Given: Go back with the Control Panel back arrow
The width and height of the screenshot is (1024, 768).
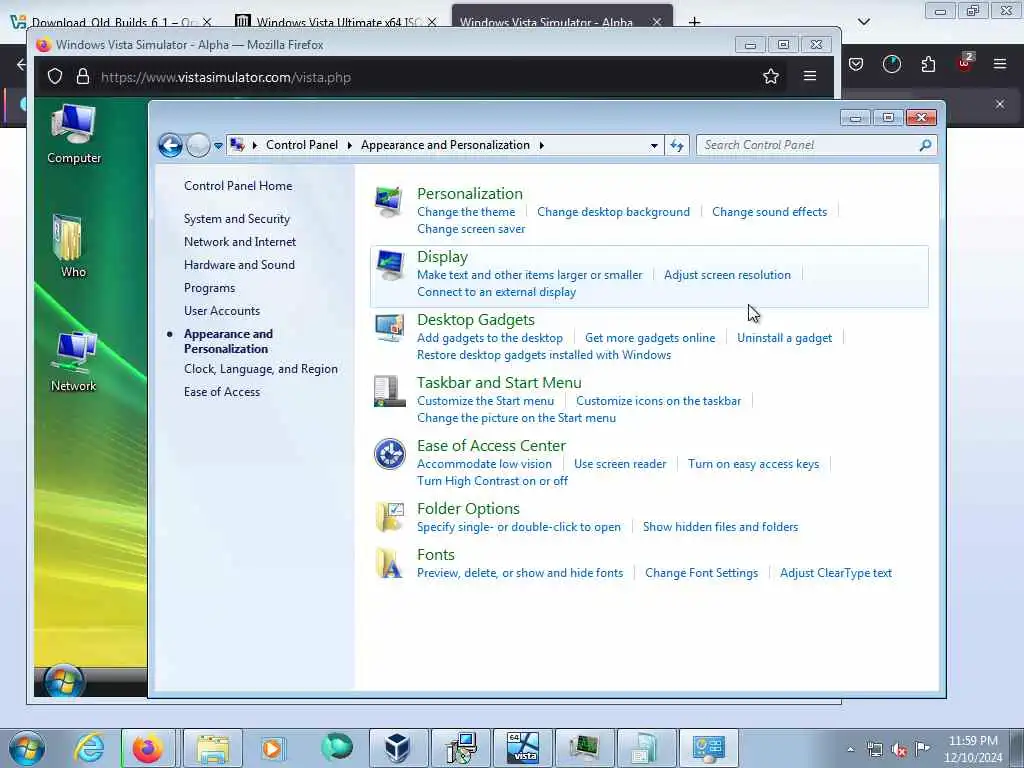Looking at the screenshot, I should [x=170, y=145].
